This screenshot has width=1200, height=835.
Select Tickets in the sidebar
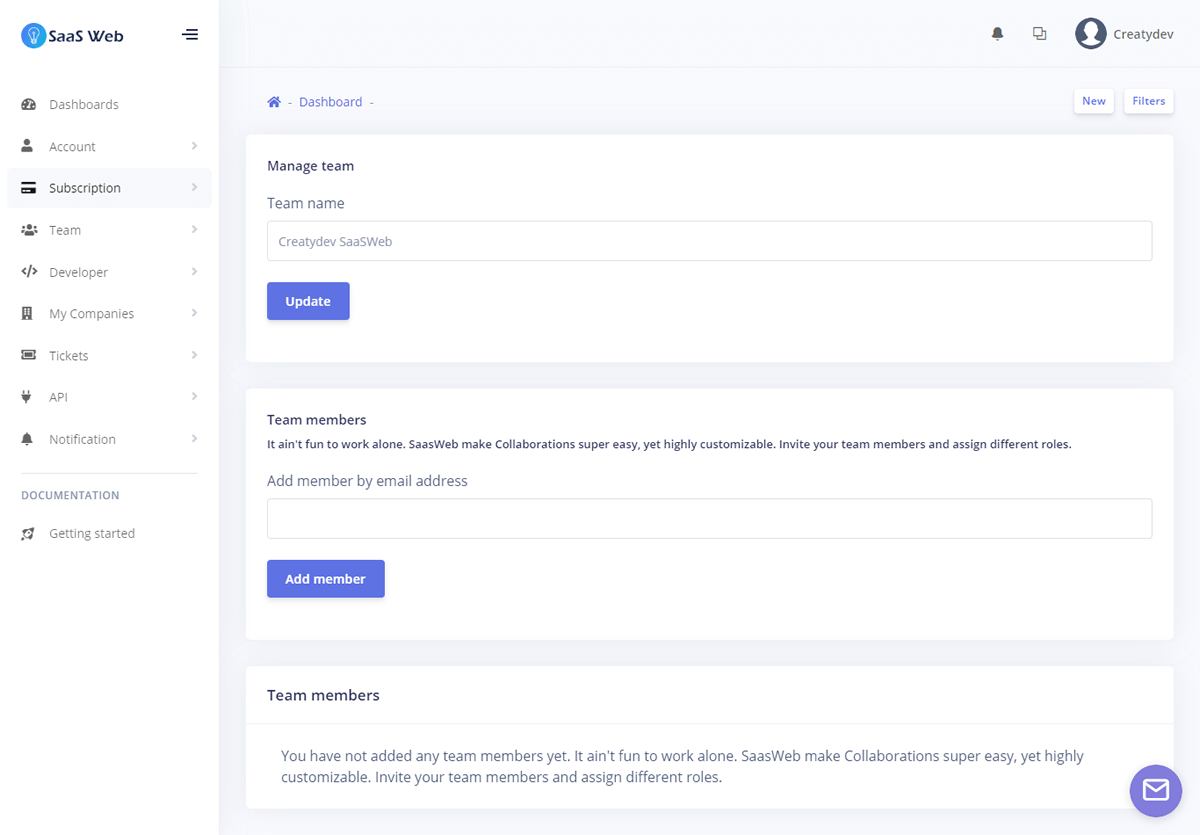(69, 356)
